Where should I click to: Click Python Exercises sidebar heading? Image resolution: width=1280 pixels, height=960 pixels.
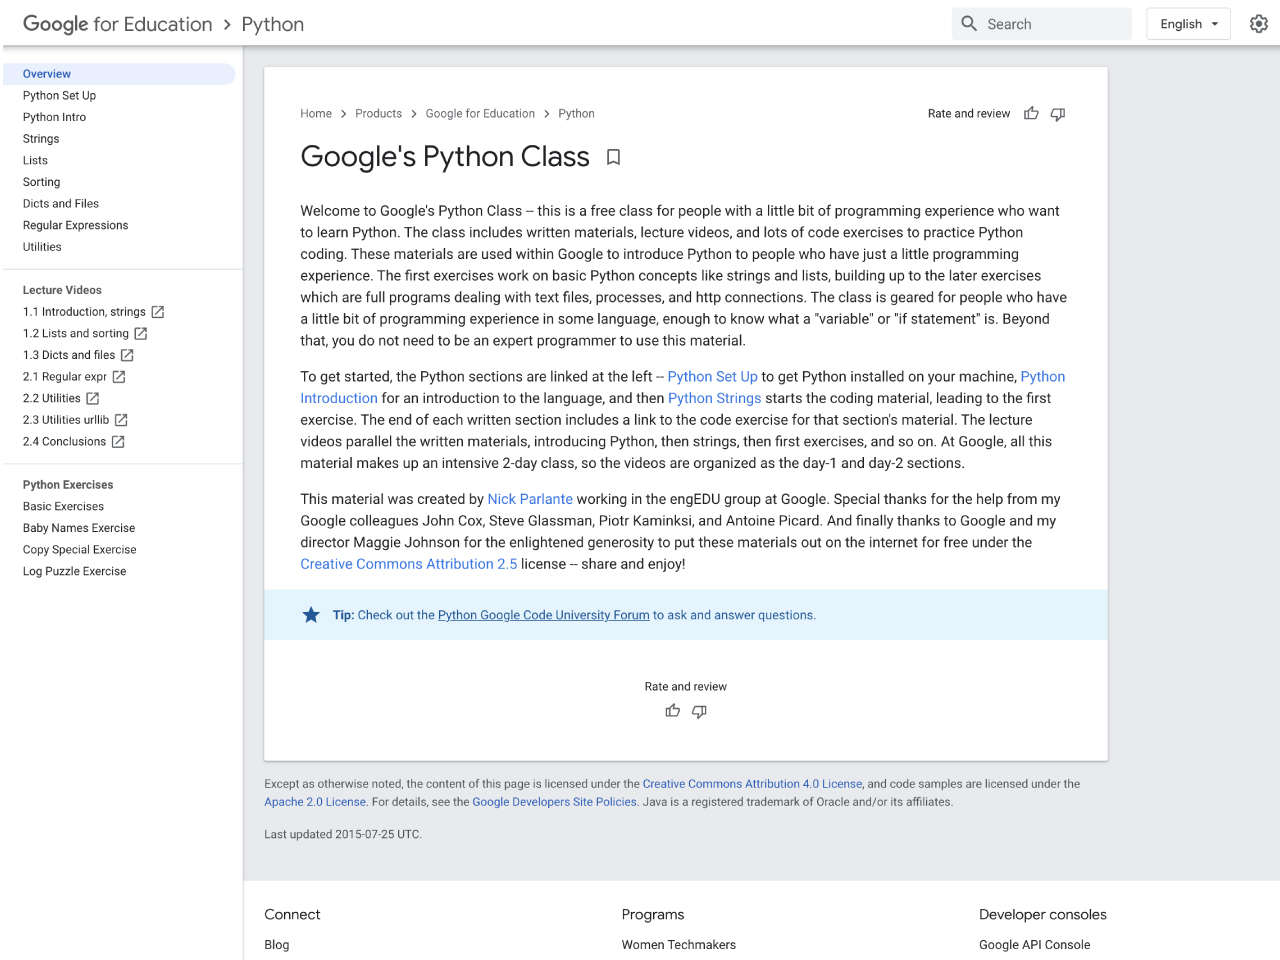coord(68,485)
